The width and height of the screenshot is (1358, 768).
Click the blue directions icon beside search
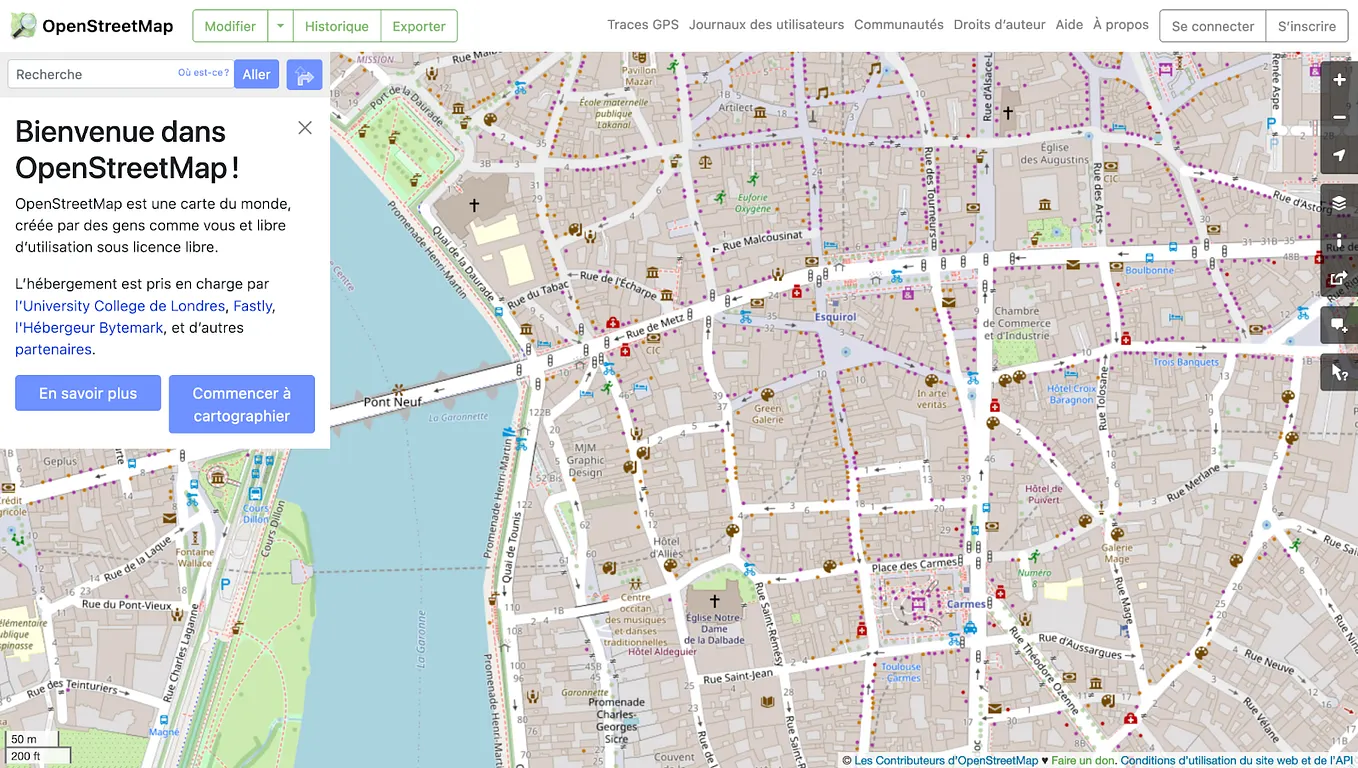point(304,74)
